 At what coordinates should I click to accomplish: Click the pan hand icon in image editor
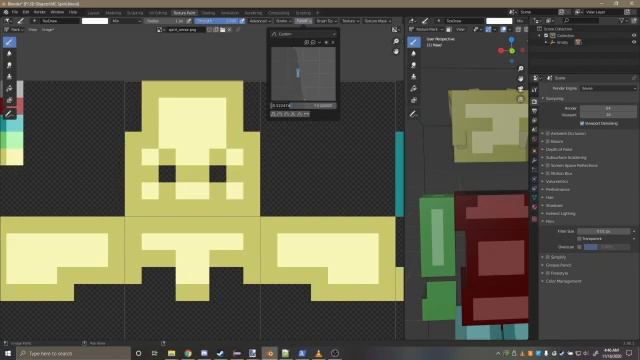pos(396,51)
